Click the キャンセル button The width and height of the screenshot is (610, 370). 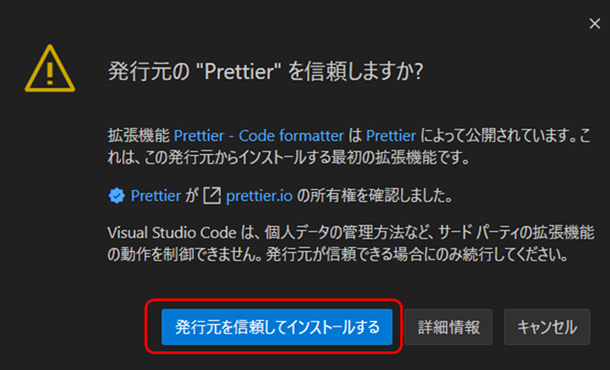coord(547,327)
